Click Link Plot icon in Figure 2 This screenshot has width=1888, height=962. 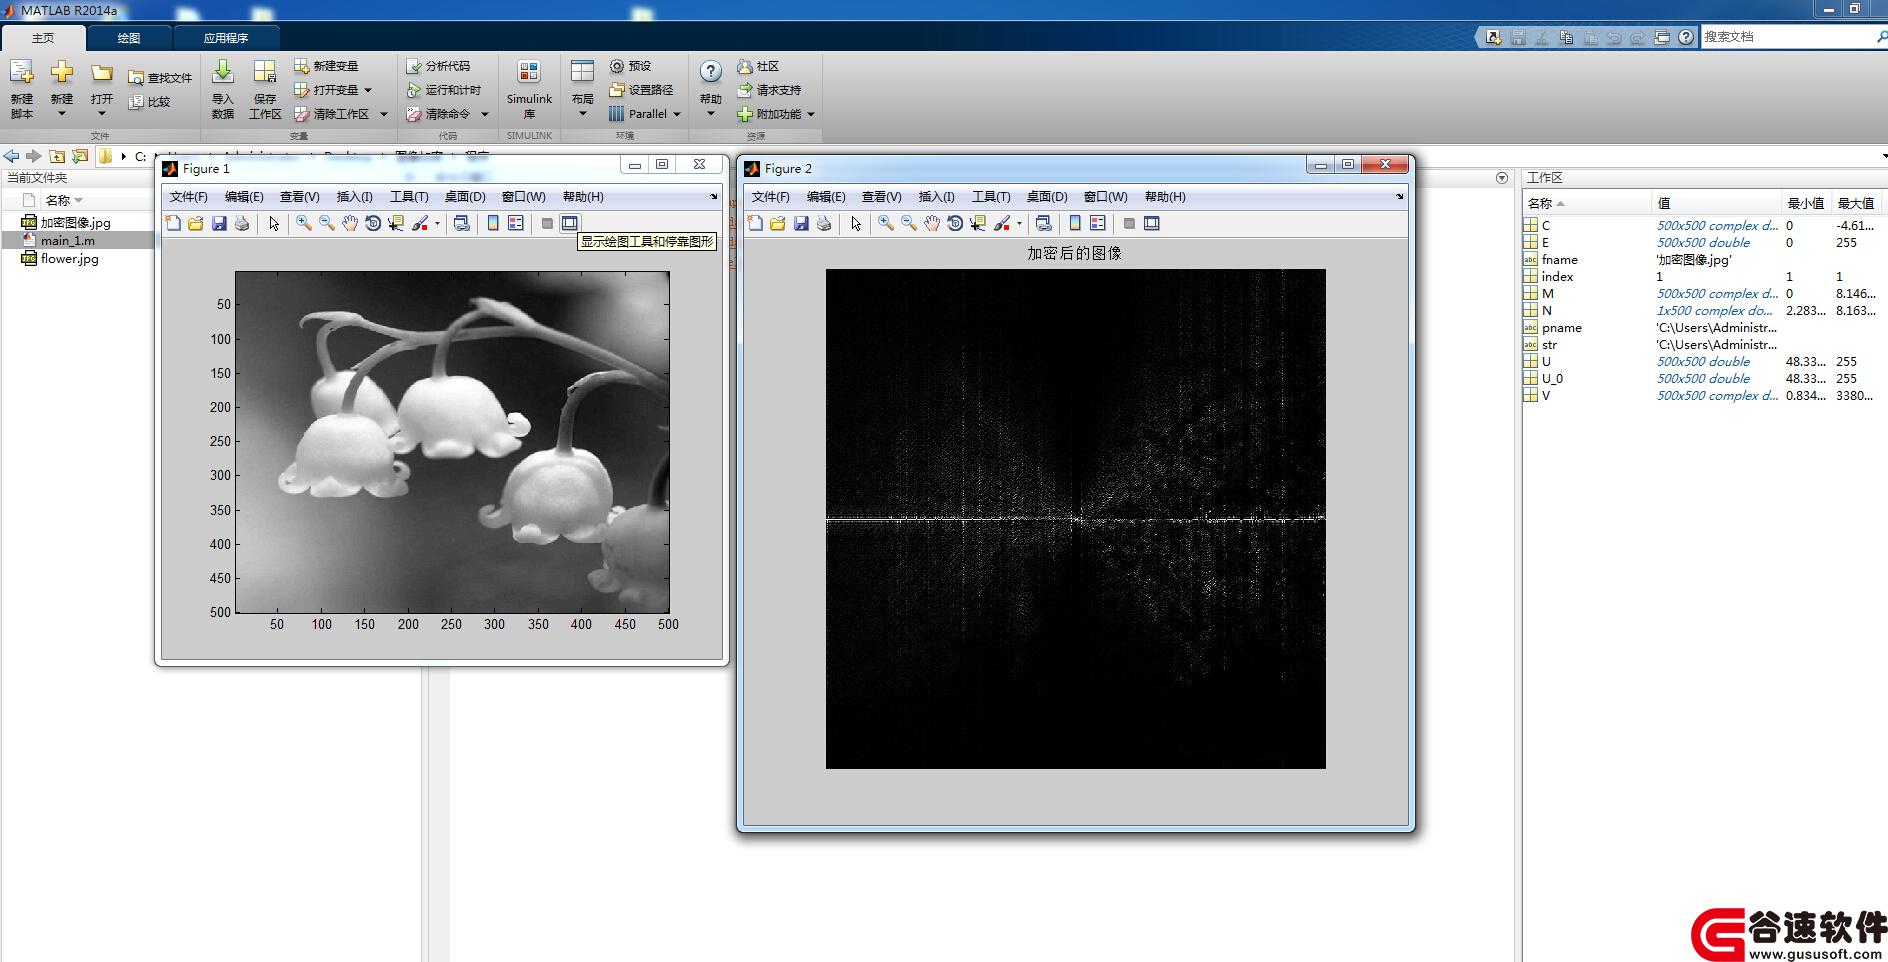[1044, 223]
